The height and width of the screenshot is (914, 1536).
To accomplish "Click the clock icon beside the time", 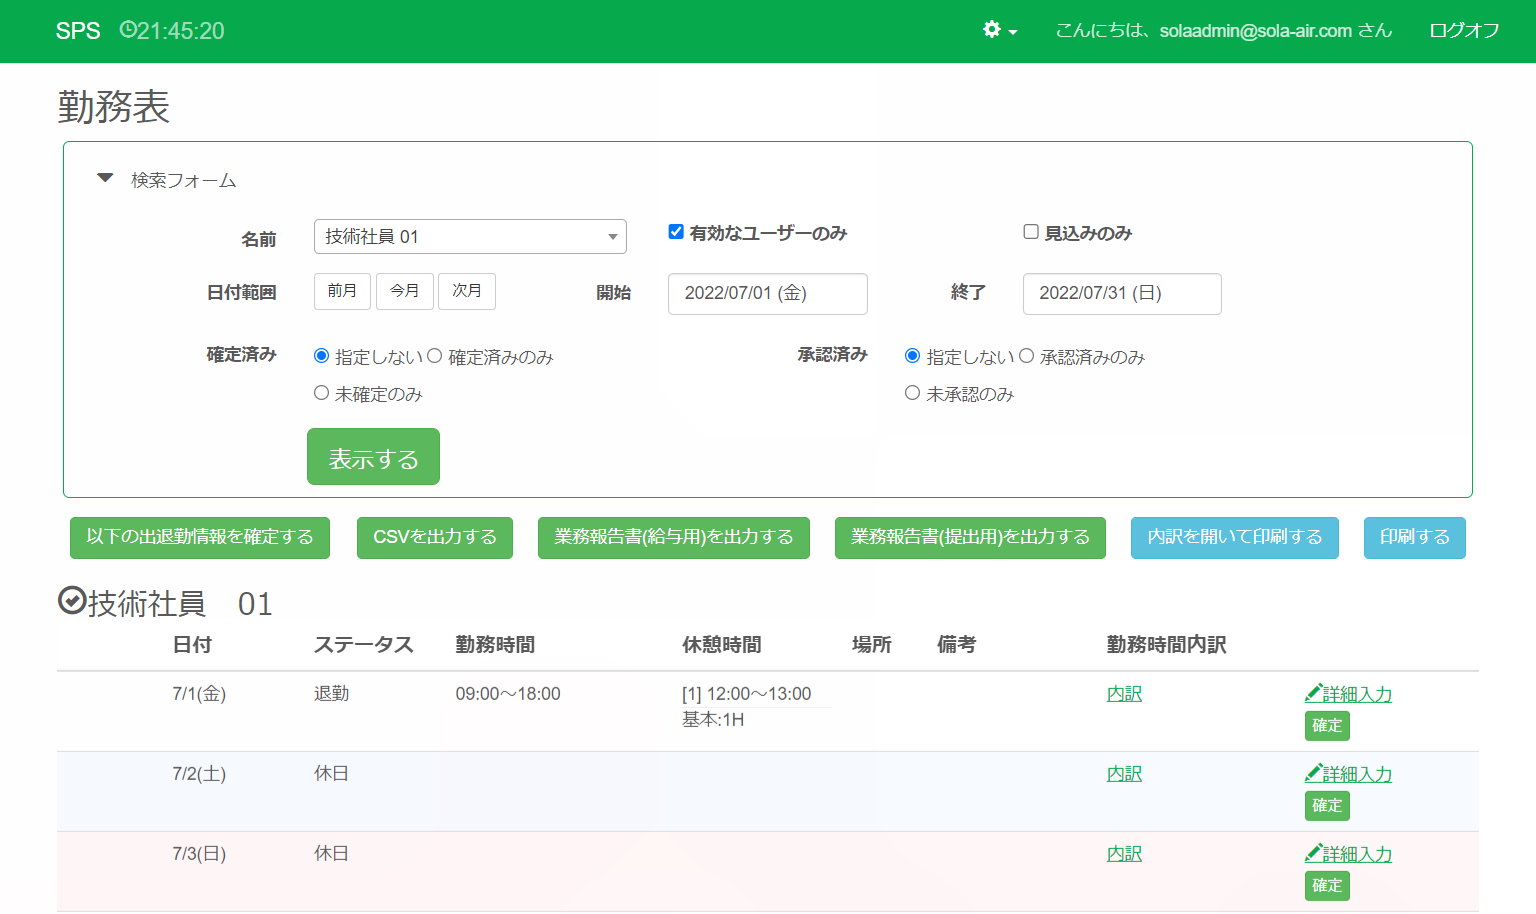I will (x=128, y=30).
